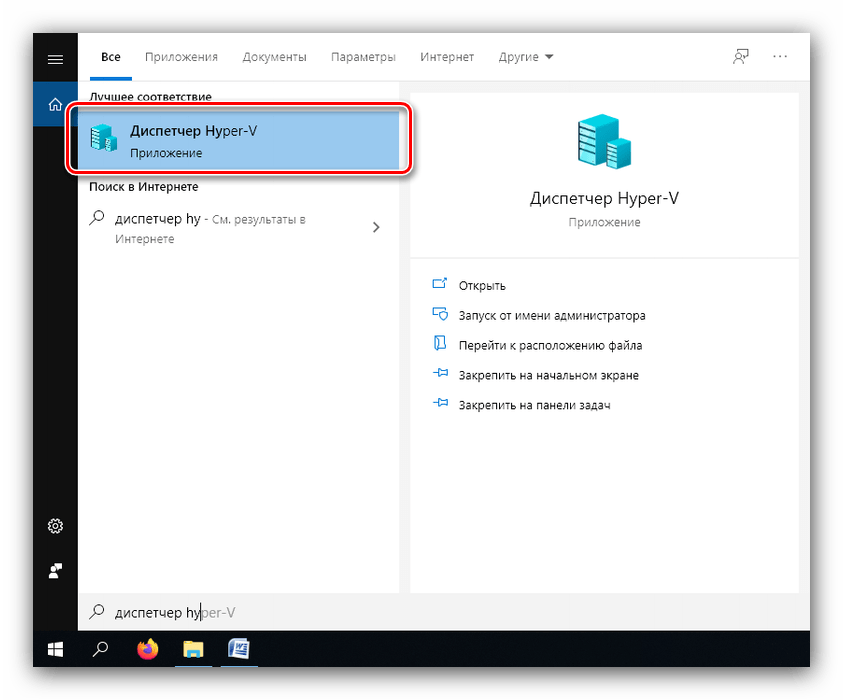Click the user account icon in sidebar

(x=55, y=571)
